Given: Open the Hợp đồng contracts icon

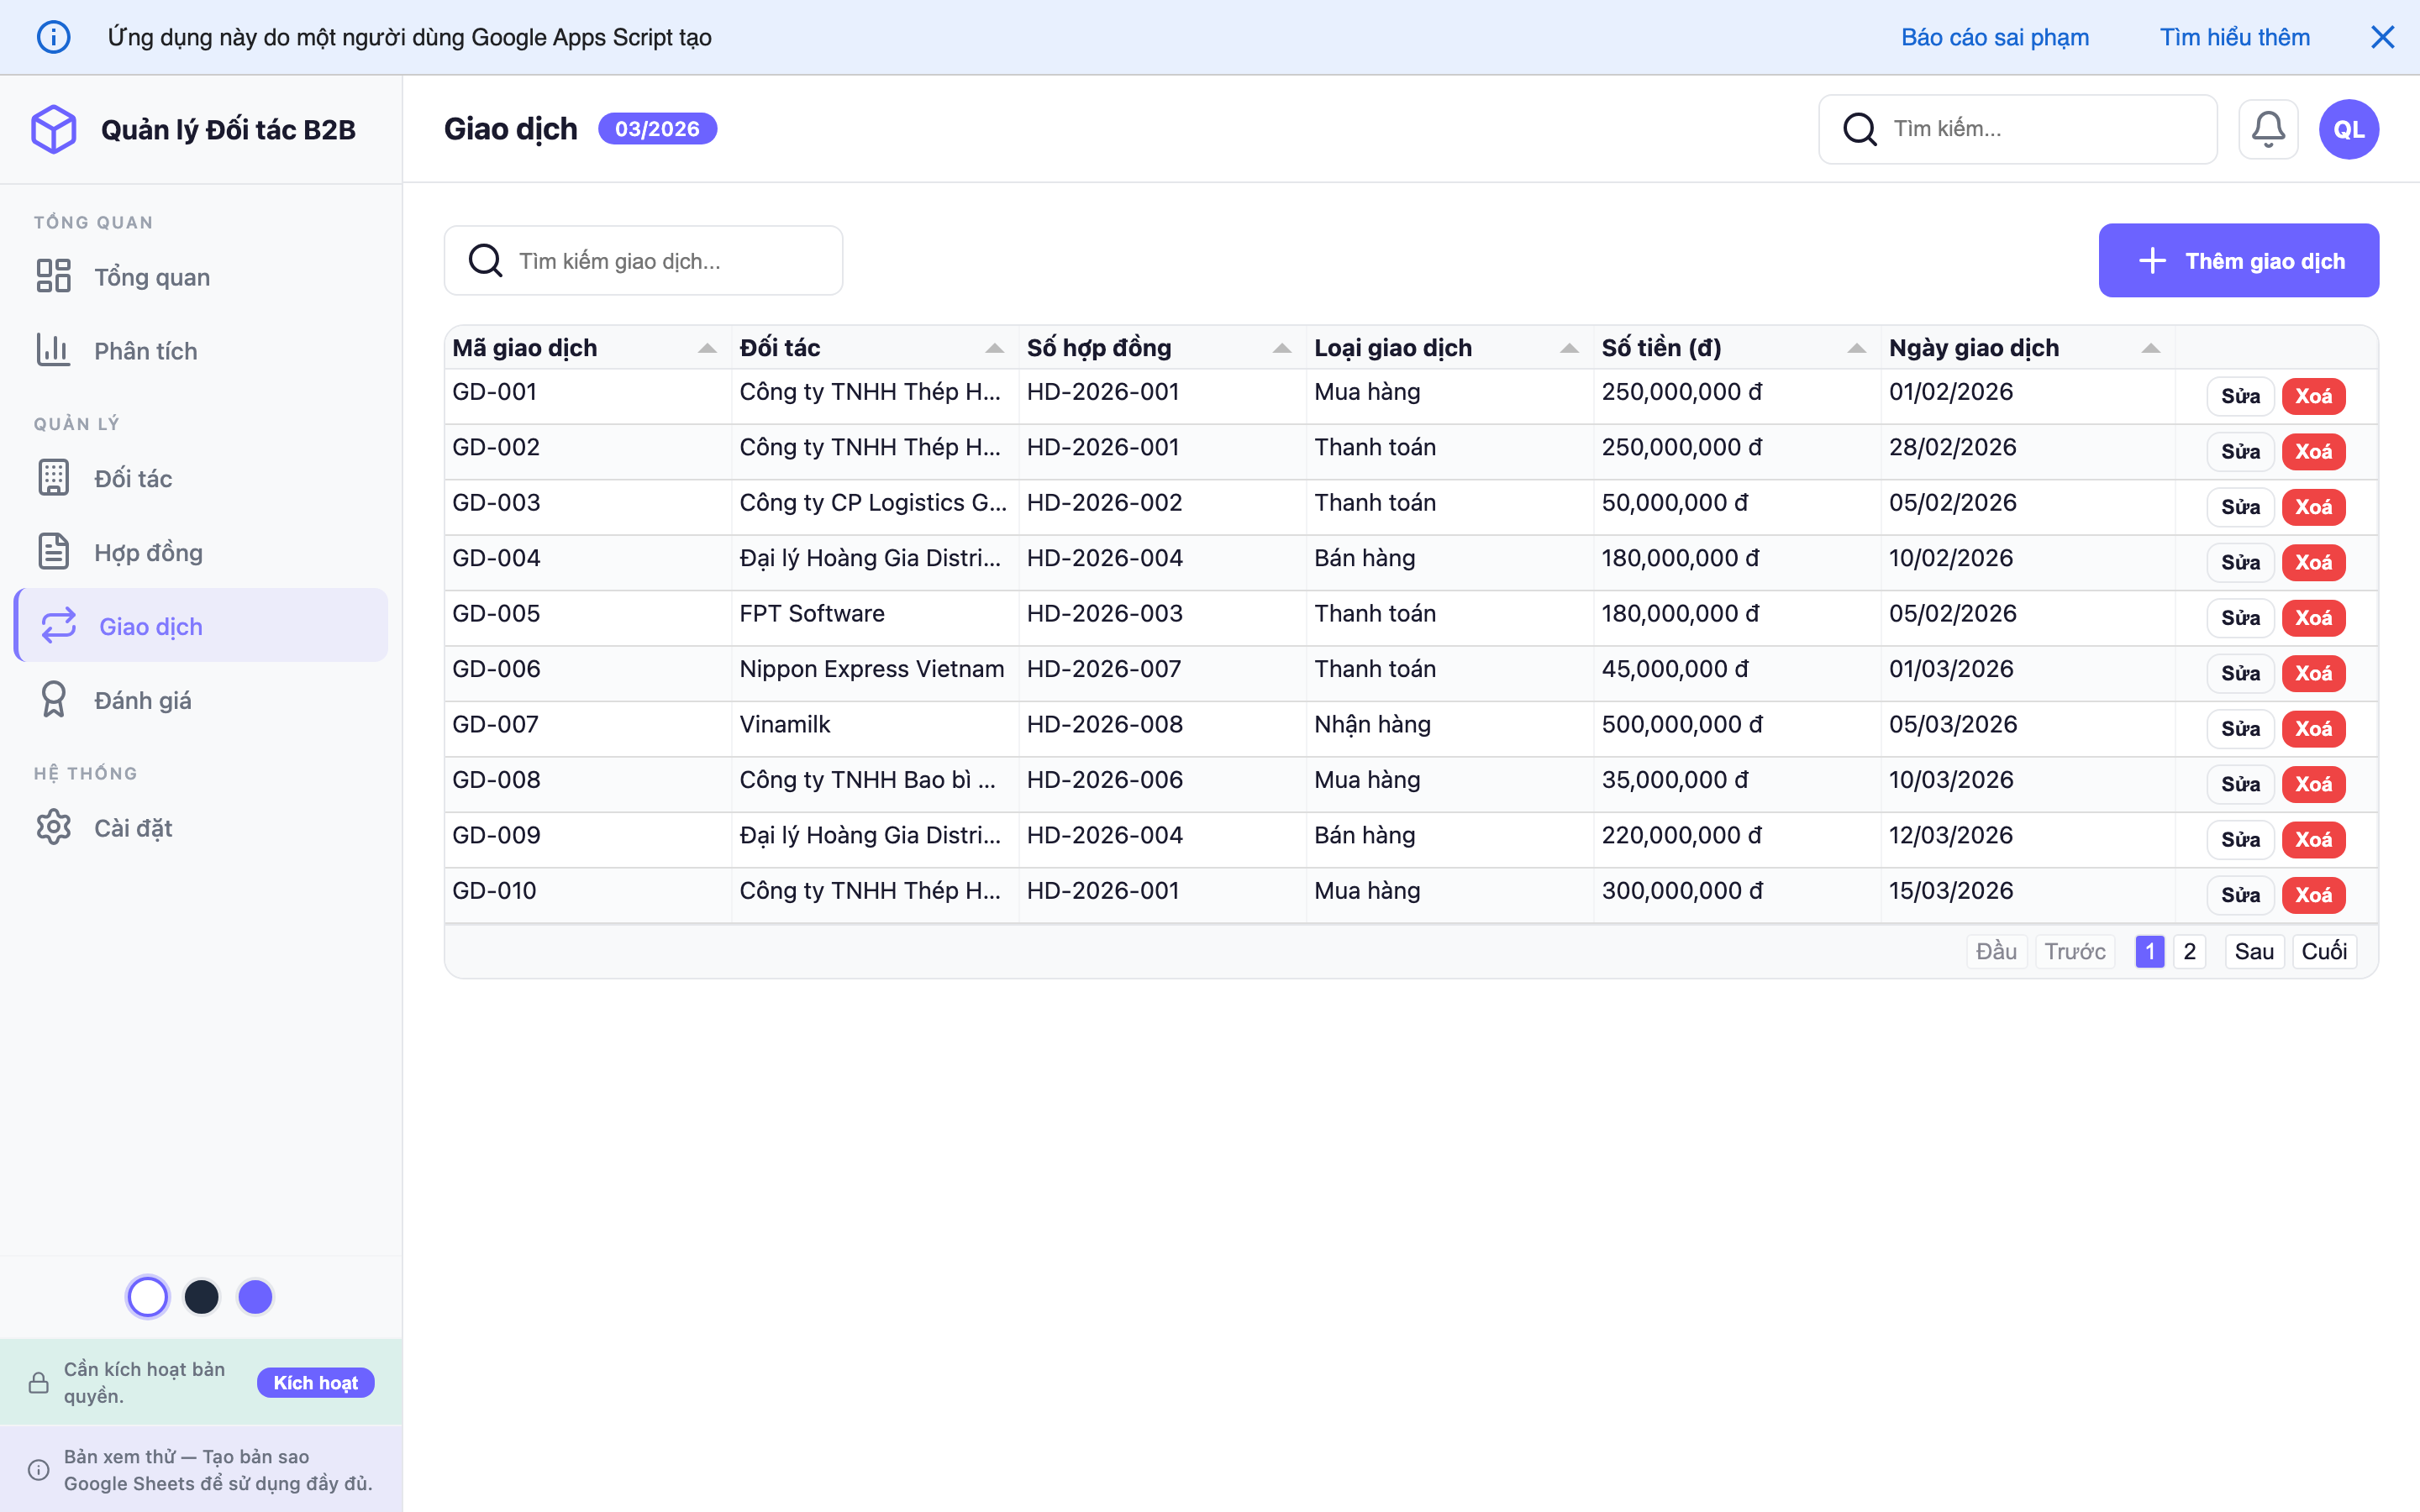Looking at the screenshot, I should point(54,551).
